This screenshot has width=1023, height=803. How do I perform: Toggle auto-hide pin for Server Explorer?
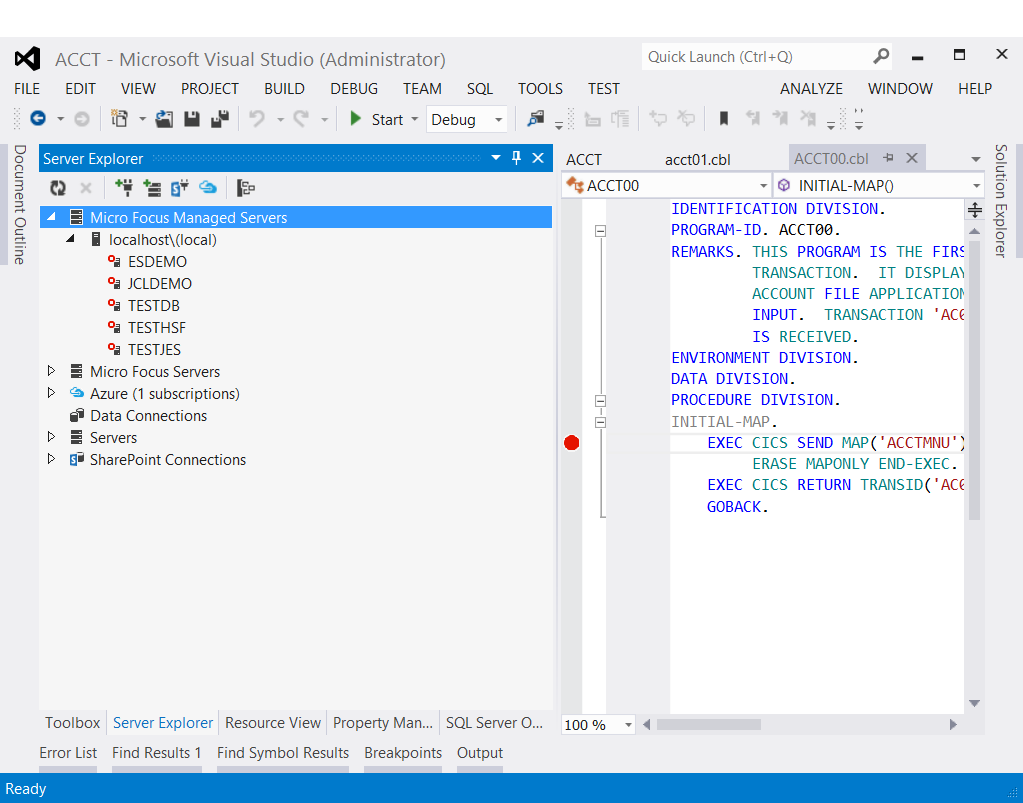click(x=517, y=158)
